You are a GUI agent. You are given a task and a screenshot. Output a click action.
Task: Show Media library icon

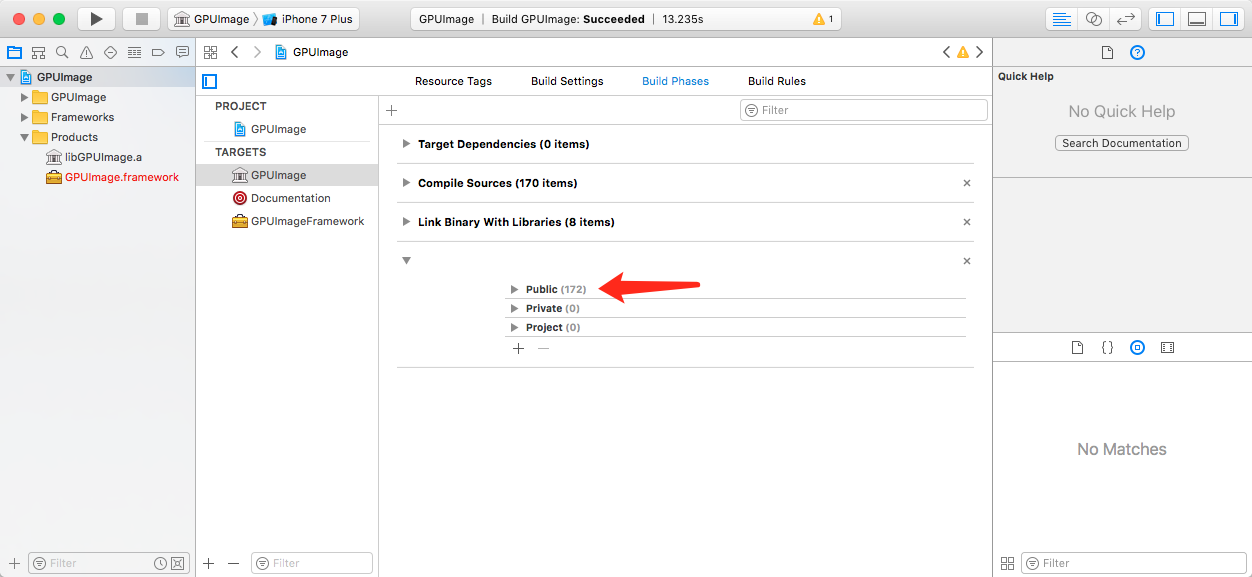point(1167,348)
